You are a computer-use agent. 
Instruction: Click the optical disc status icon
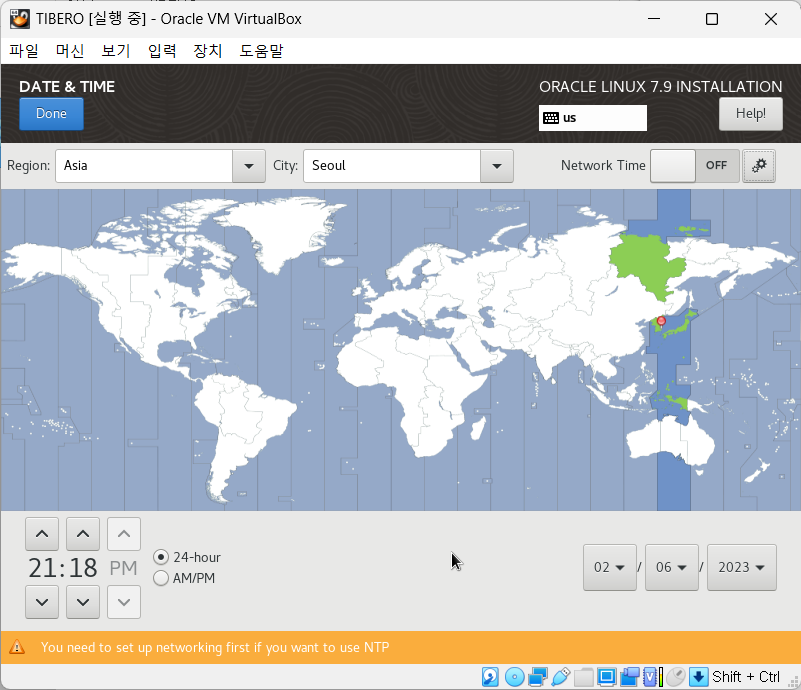tap(514, 677)
